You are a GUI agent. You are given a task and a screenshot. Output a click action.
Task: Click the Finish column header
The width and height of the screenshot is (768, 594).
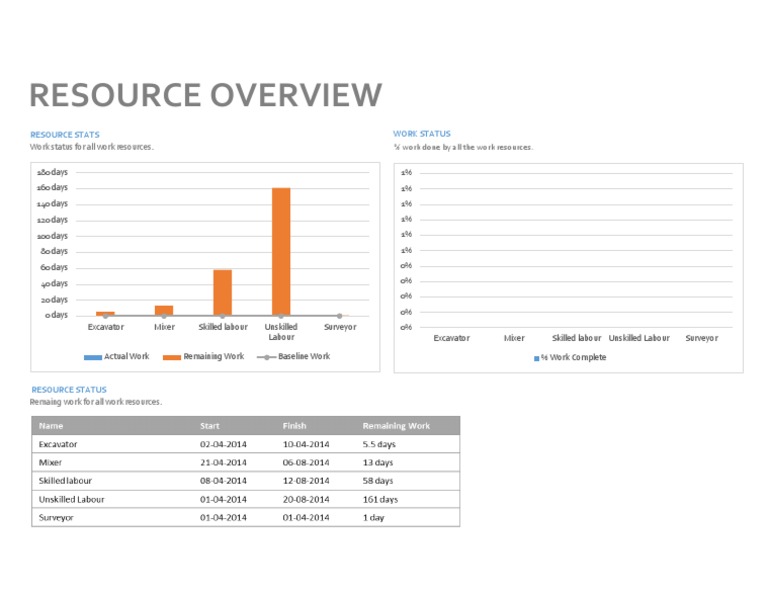tap(294, 426)
